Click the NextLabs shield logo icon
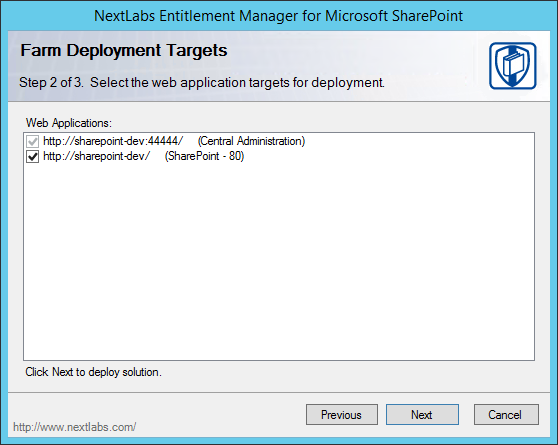The width and height of the screenshot is (558, 445). coord(512,66)
